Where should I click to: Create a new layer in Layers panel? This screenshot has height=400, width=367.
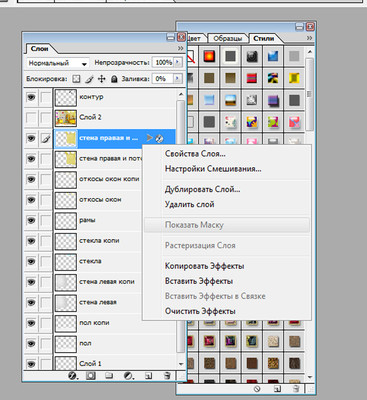coord(148,376)
